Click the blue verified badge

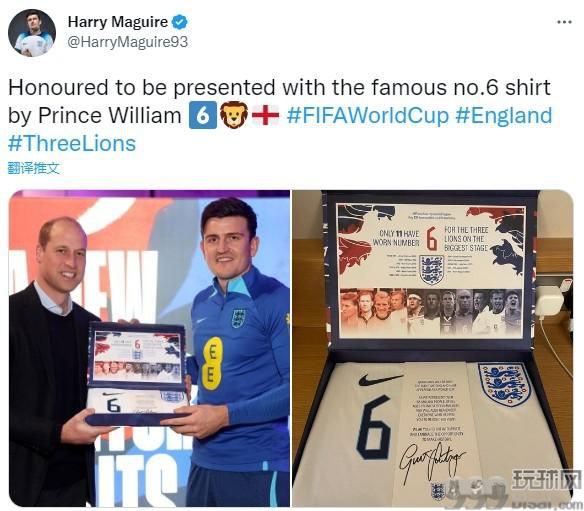180,22
